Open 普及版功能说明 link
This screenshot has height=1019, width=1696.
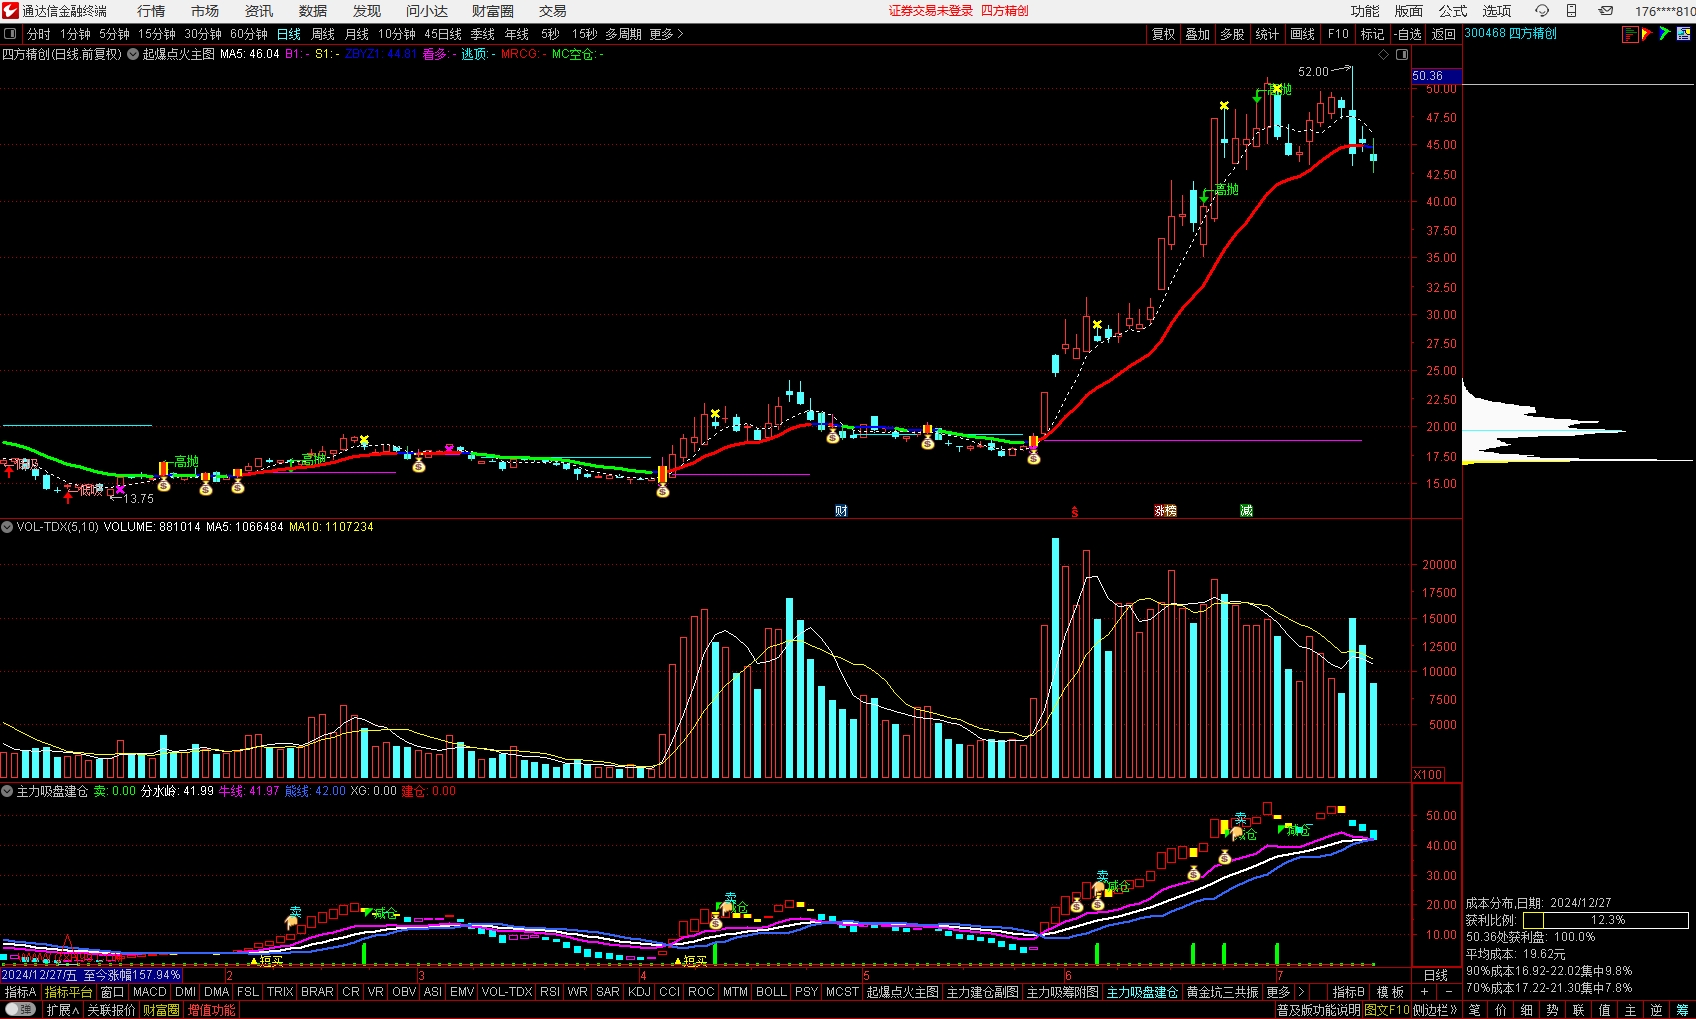[x=1318, y=1010]
